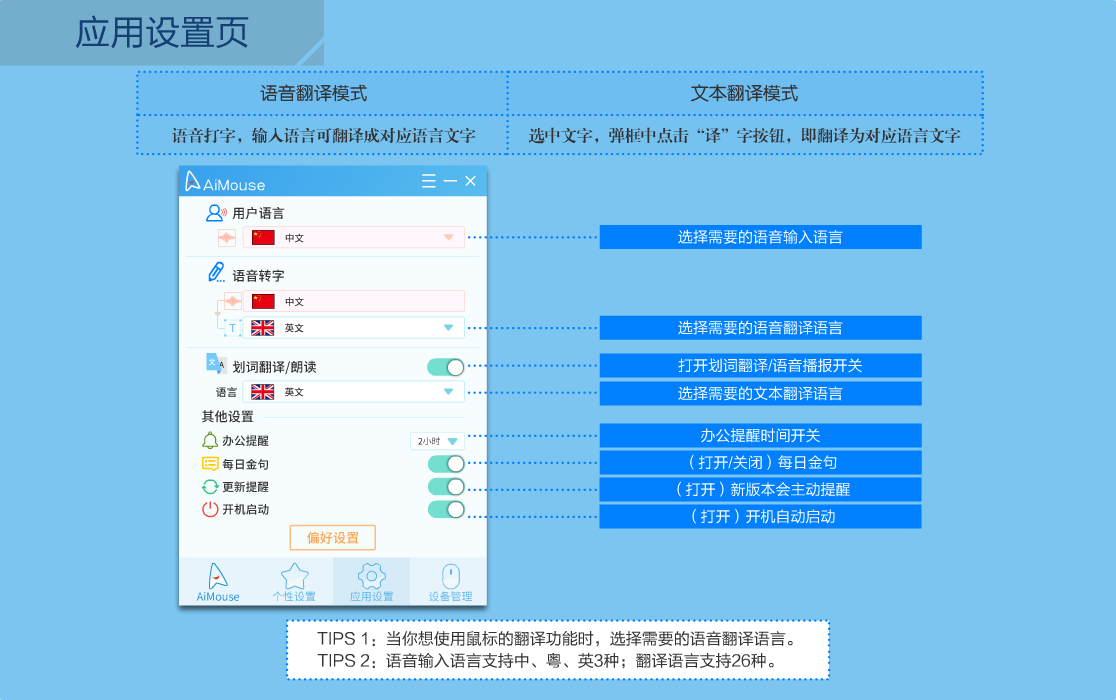
Task: Click the user language person icon
Action: pos(216,213)
